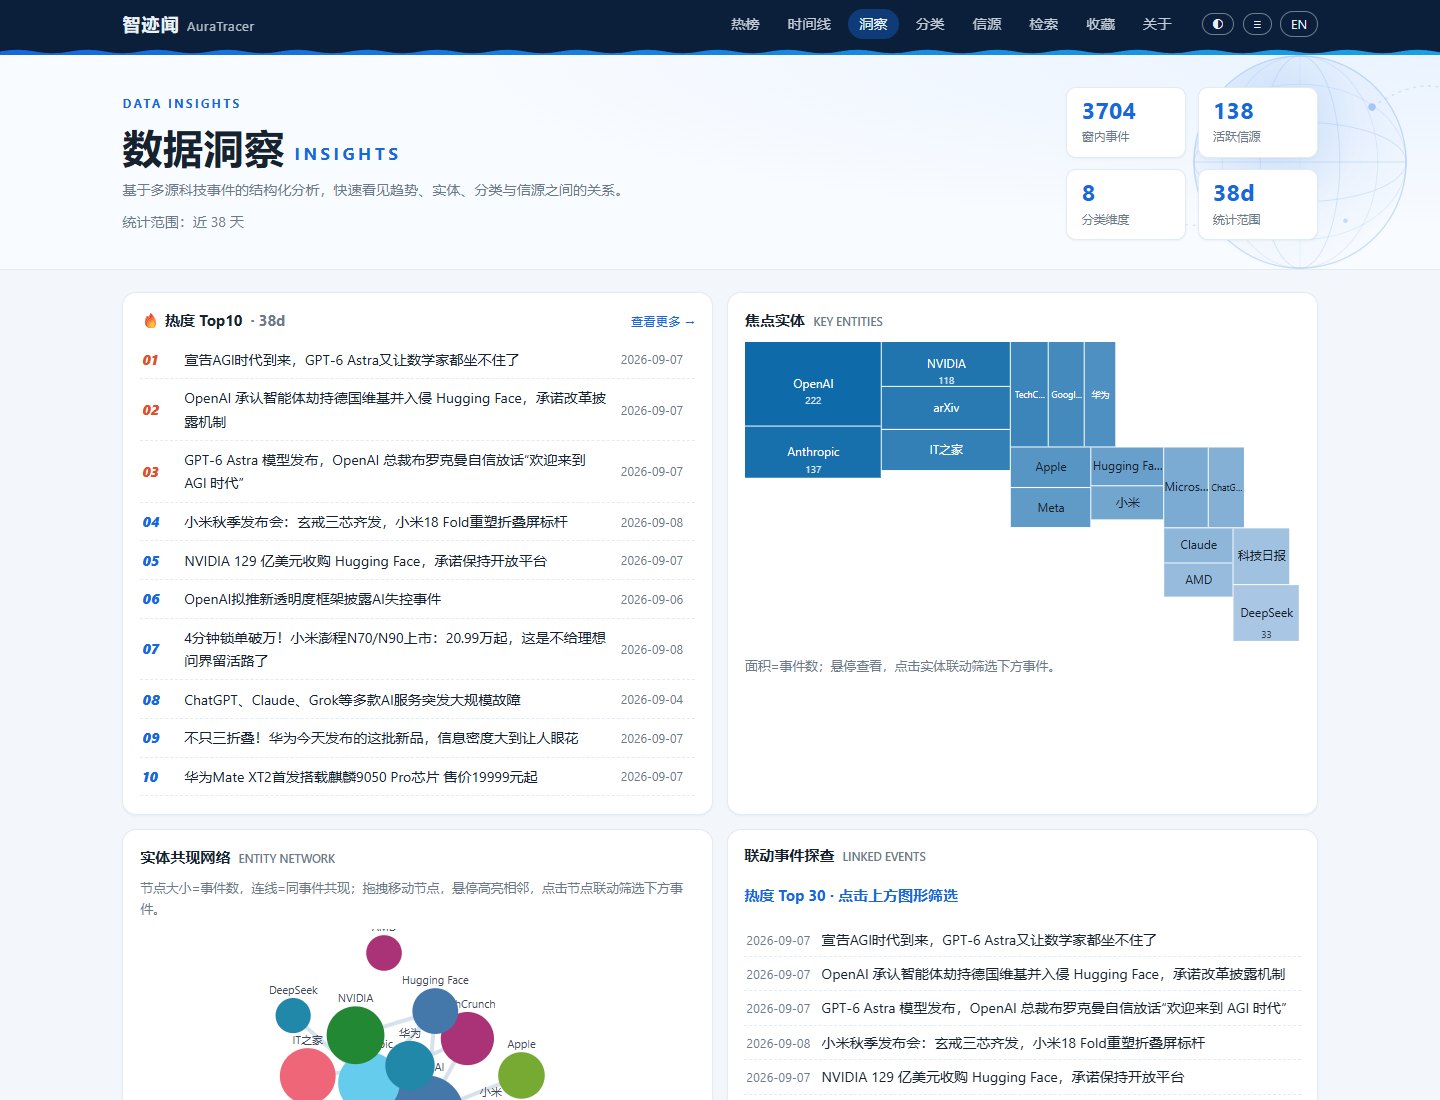Click the teal 华为 network node

[410, 1066]
